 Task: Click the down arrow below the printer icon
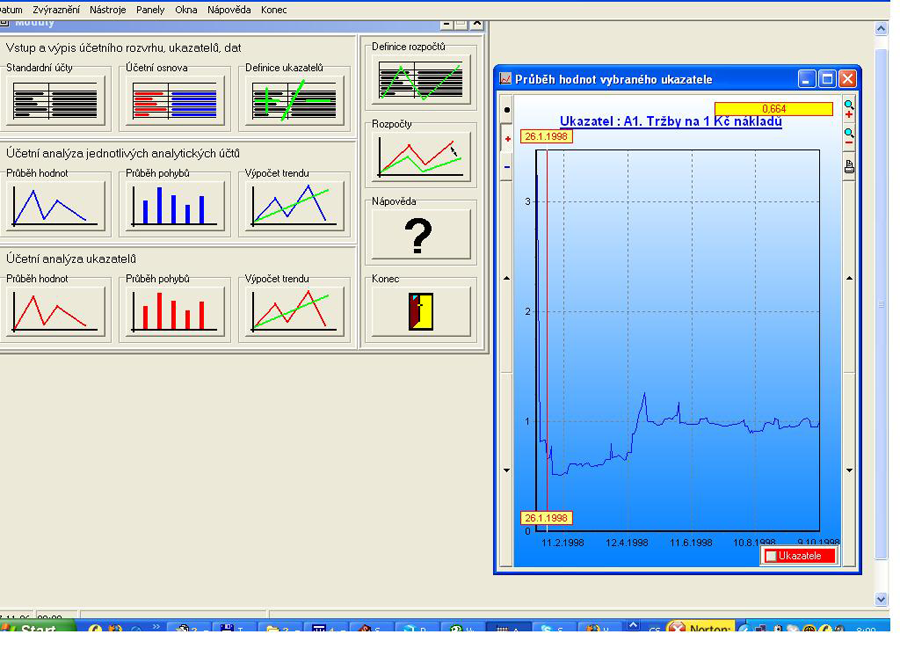point(849,470)
